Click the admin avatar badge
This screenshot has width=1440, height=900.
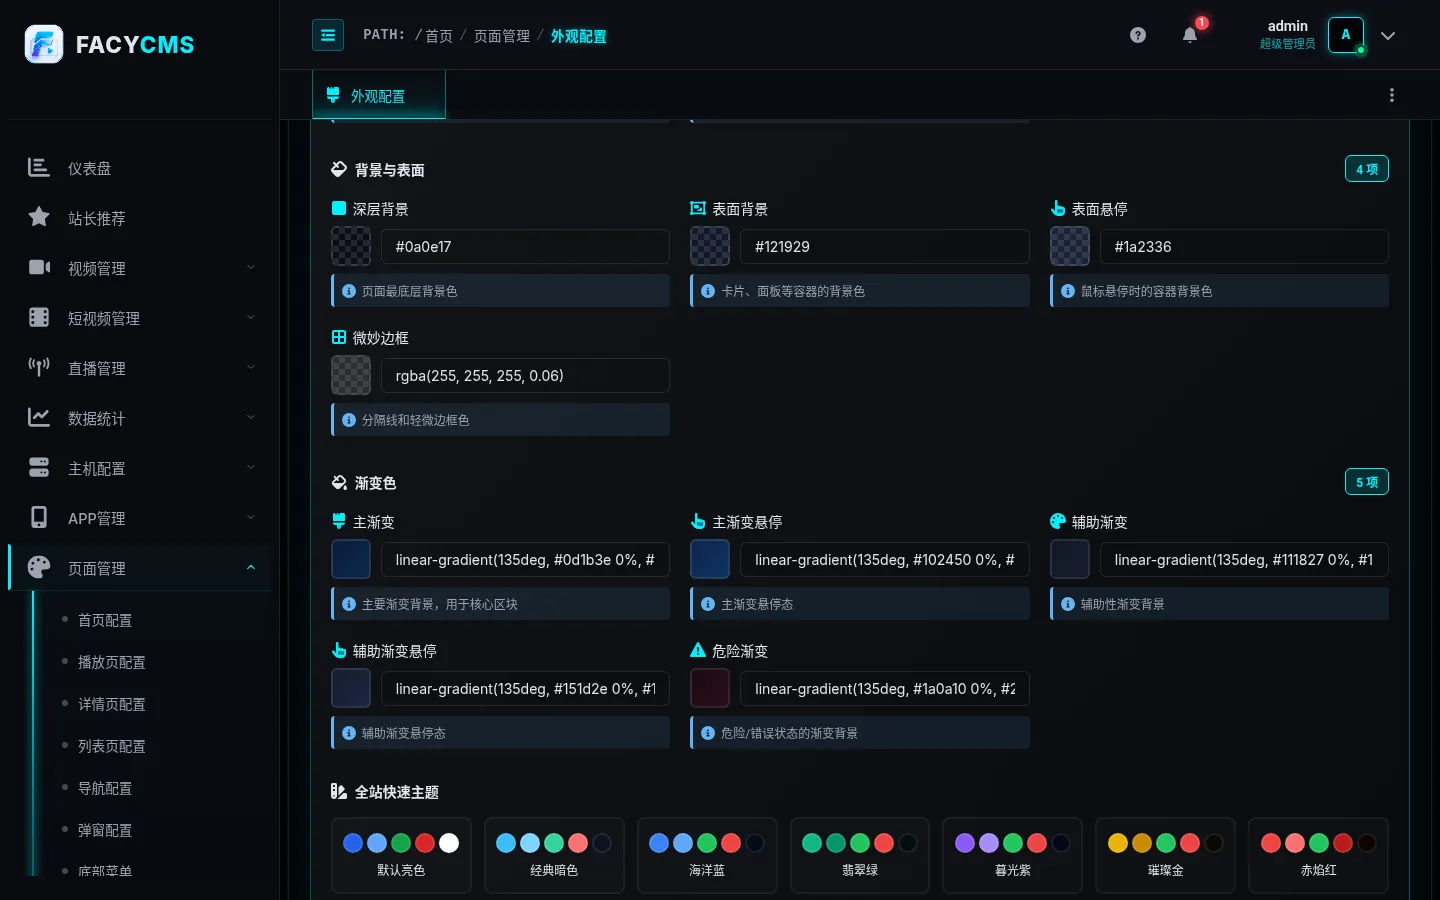1346,35
